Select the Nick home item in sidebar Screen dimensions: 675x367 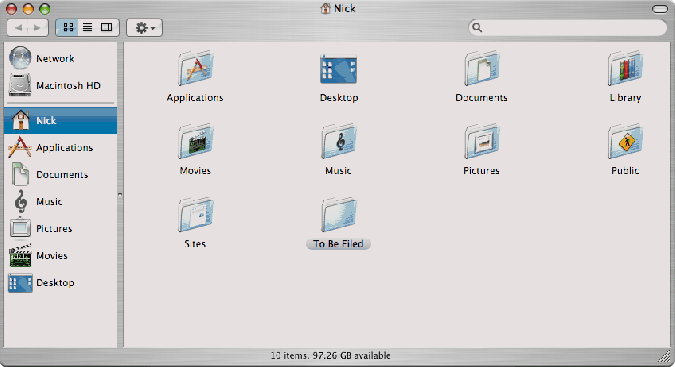[60, 120]
